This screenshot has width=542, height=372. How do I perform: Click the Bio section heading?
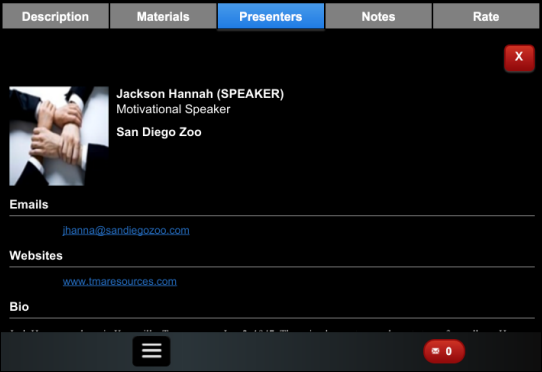click(x=19, y=307)
